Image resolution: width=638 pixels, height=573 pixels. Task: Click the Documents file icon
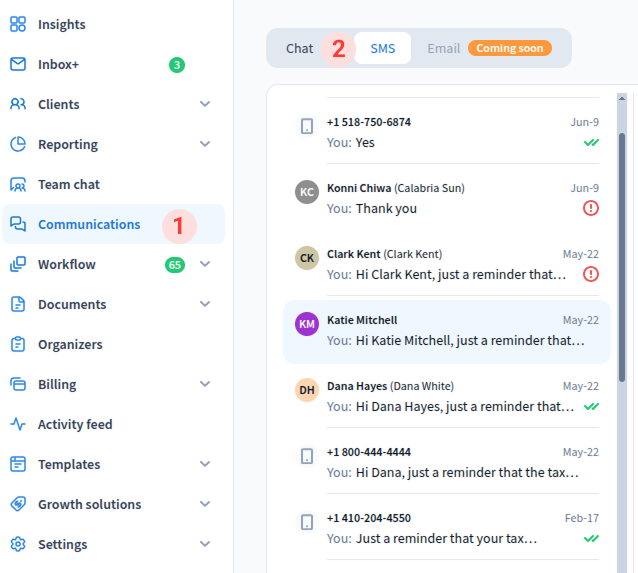pyautogui.click(x=18, y=304)
